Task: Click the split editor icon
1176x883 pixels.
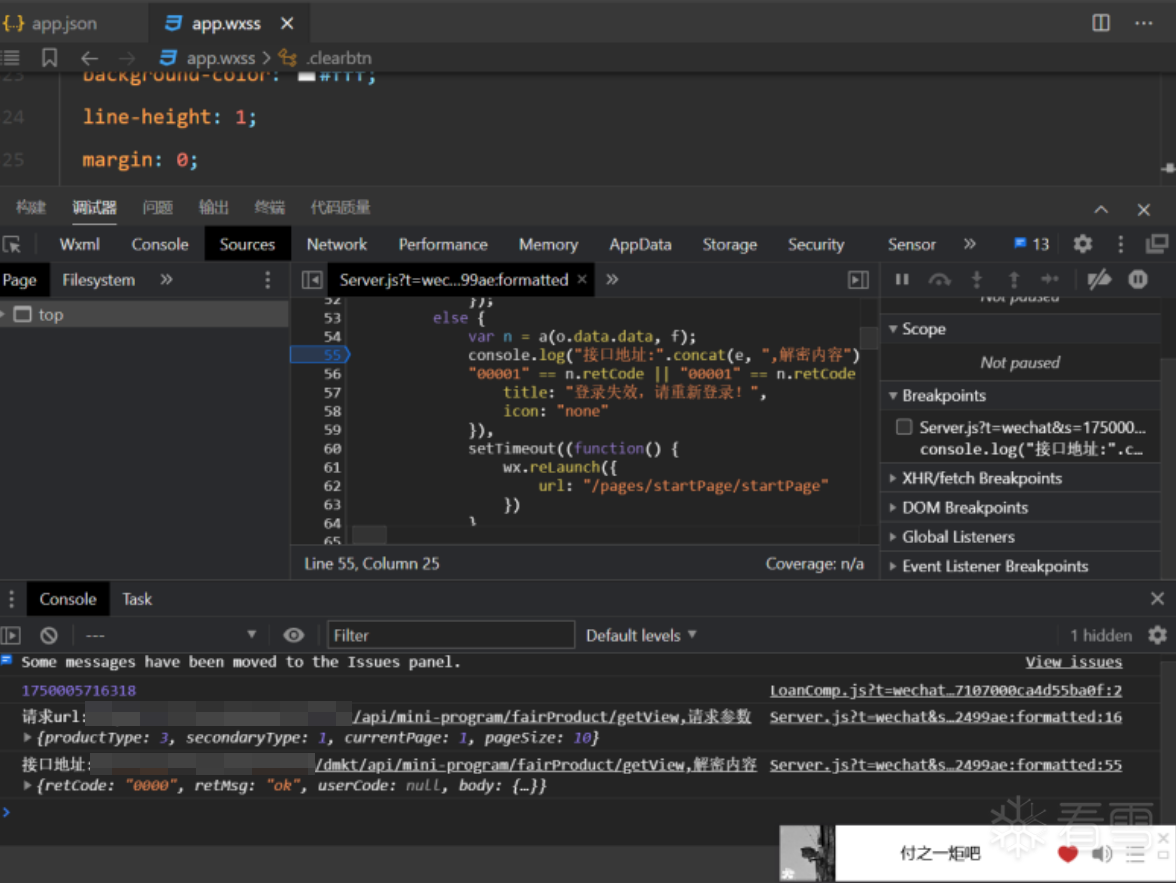Action: click(1101, 23)
